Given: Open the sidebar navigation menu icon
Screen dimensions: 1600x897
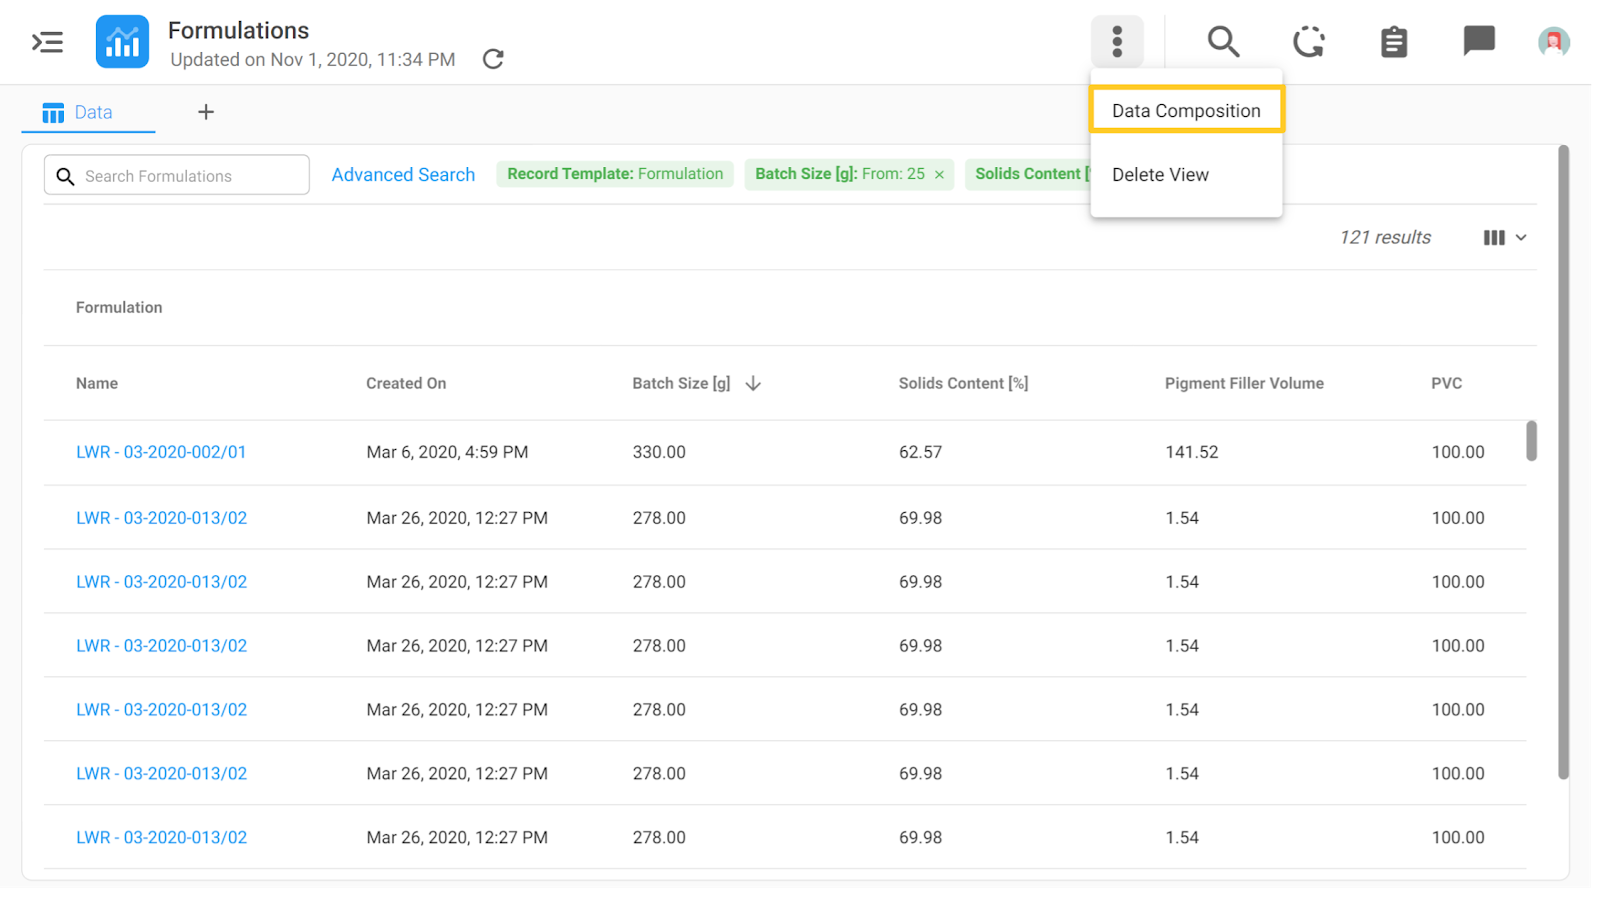Looking at the screenshot, I should click(47, 42).
